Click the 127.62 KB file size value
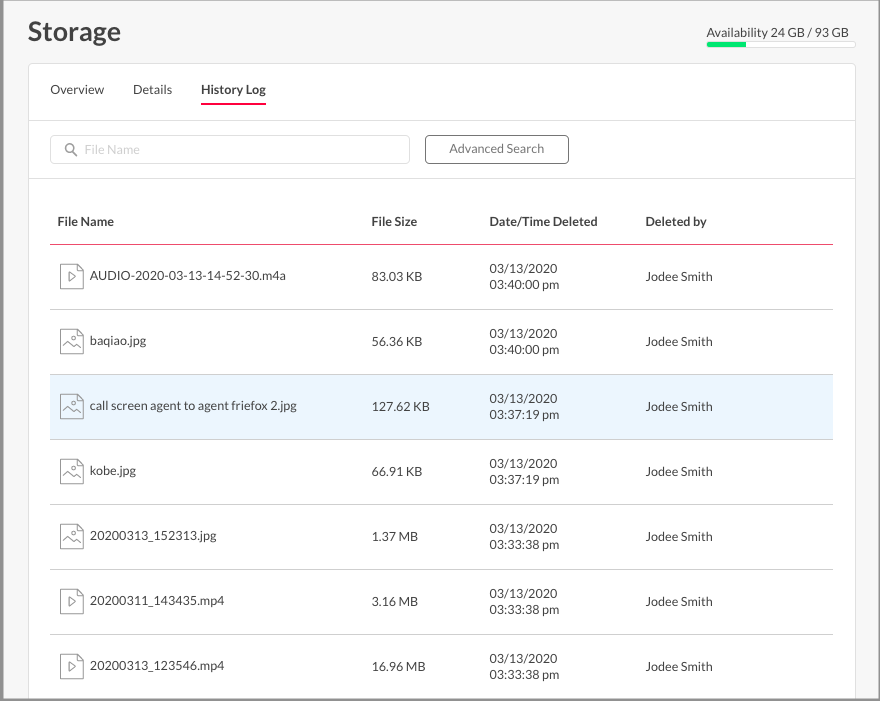Viewport: 880px width, 701px height. [401, 407]
